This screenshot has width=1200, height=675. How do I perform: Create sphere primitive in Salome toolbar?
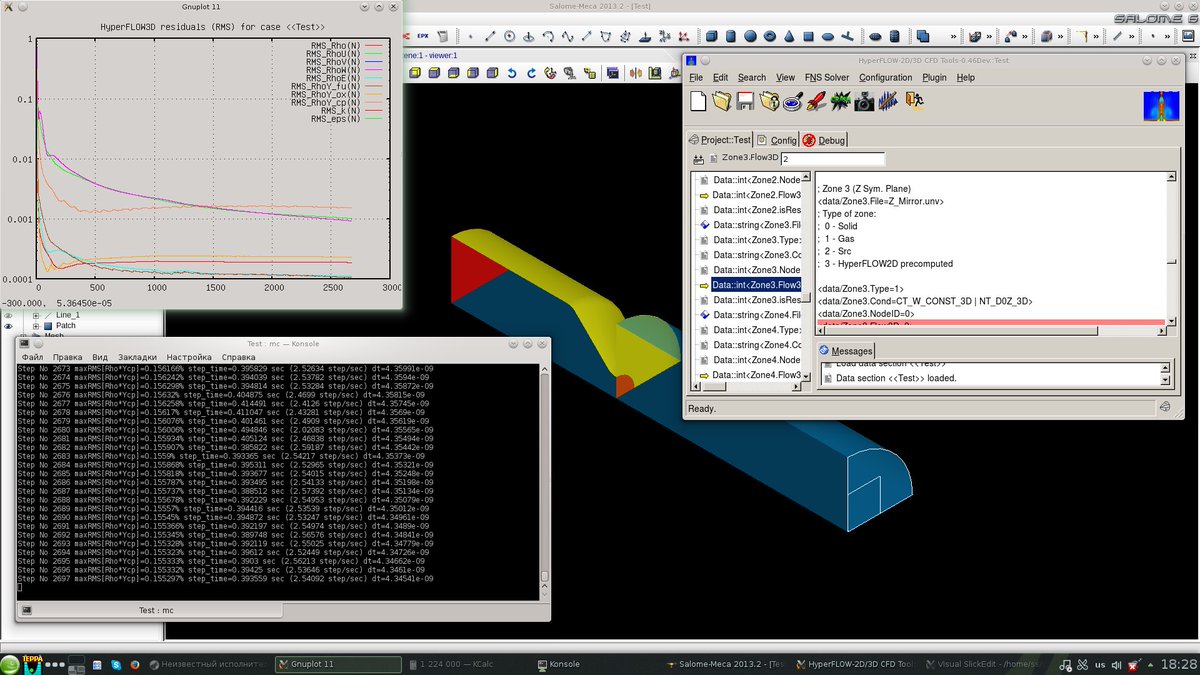point(749,37)
